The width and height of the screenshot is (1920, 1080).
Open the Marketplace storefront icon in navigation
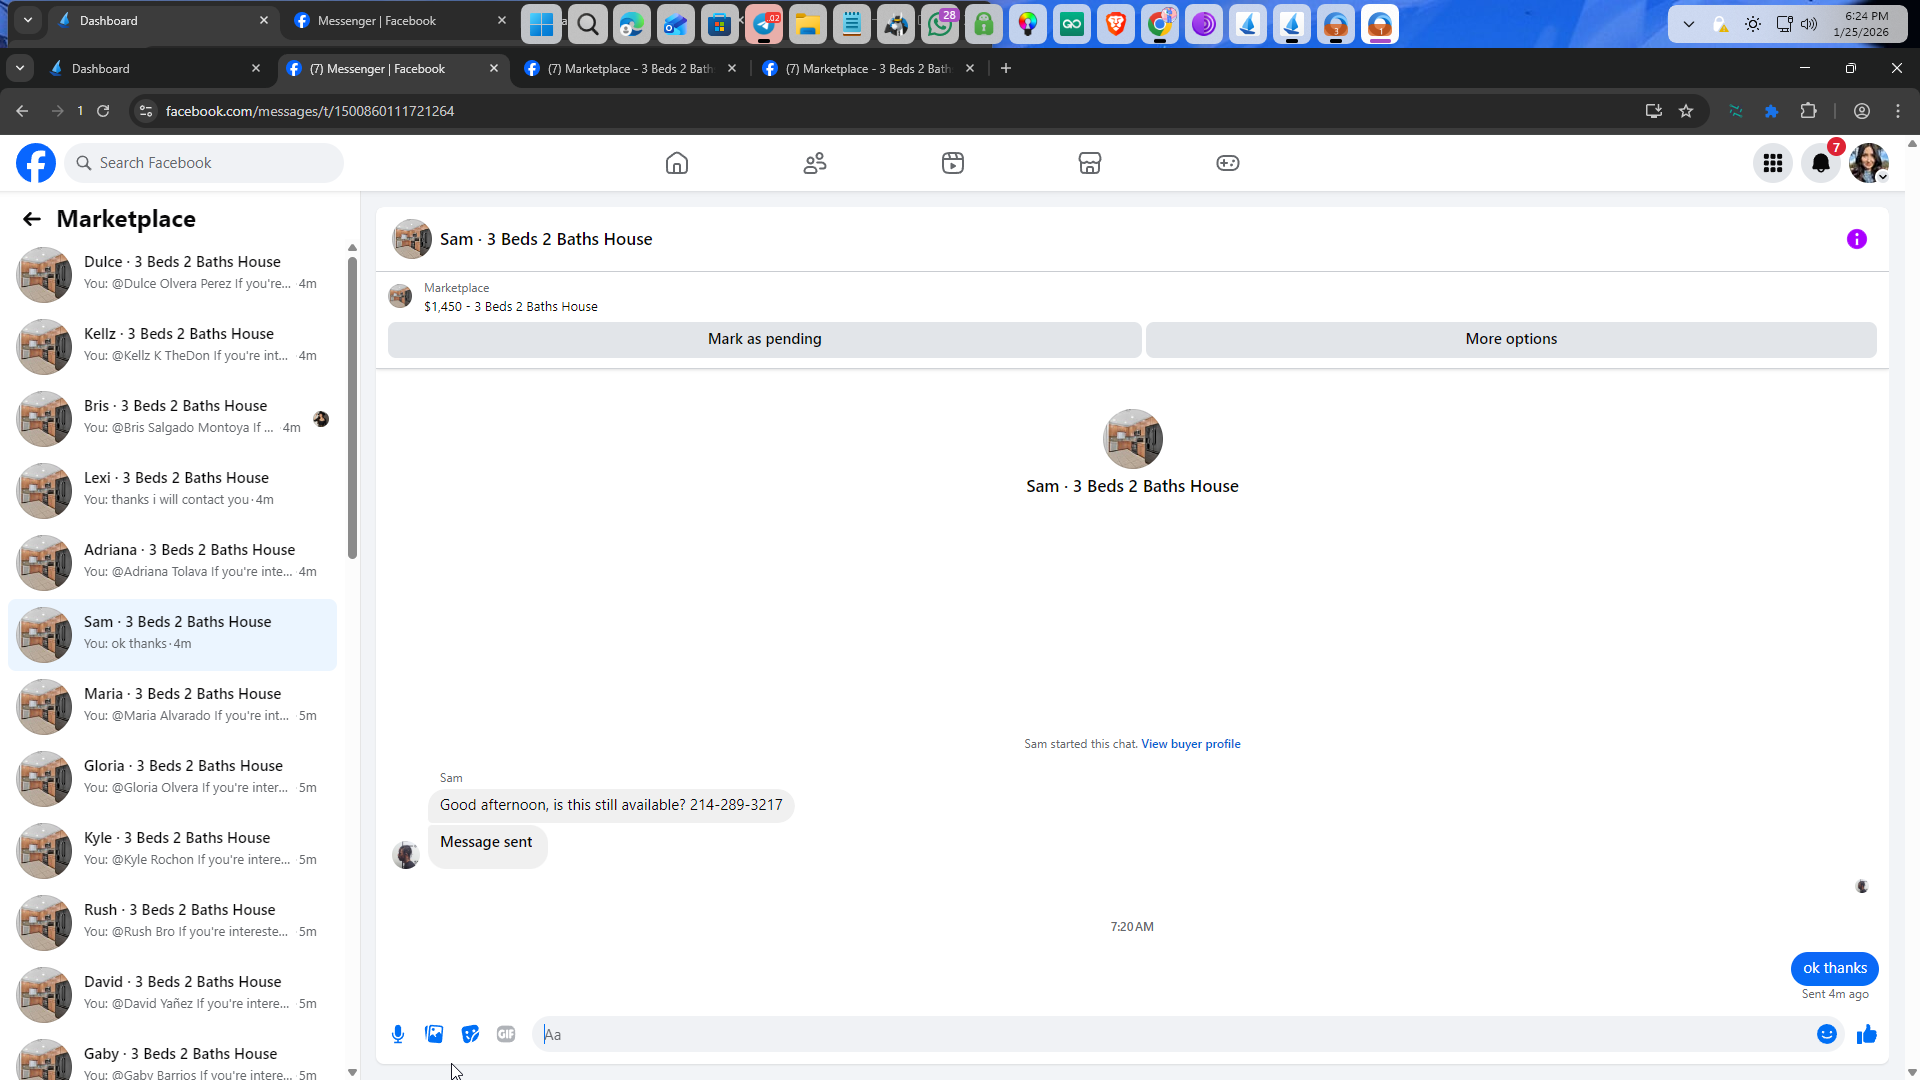pos(1090,163)
